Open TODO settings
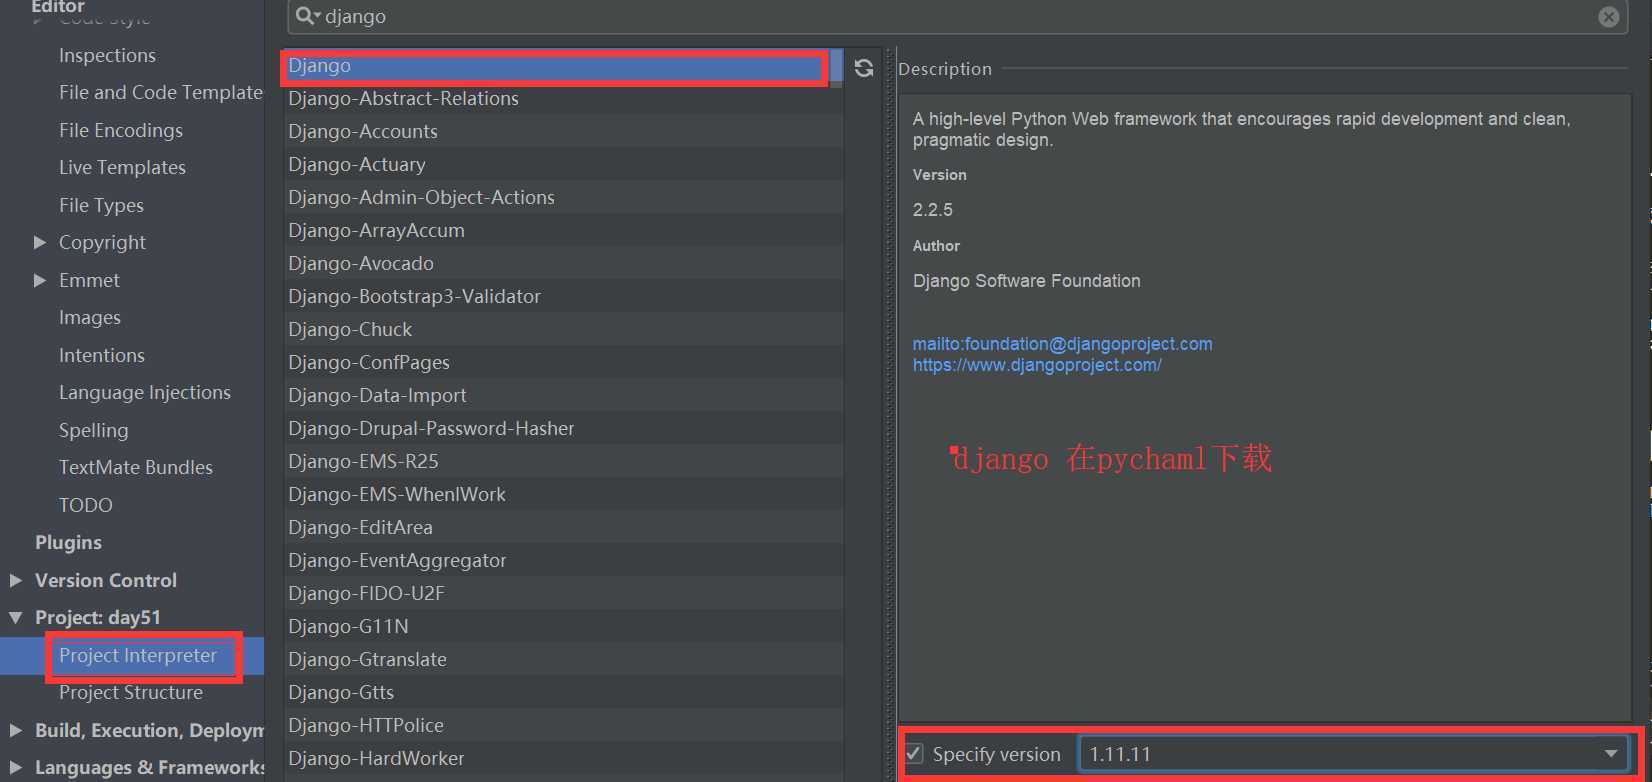The image size is (1652, 782). point(86,505)
